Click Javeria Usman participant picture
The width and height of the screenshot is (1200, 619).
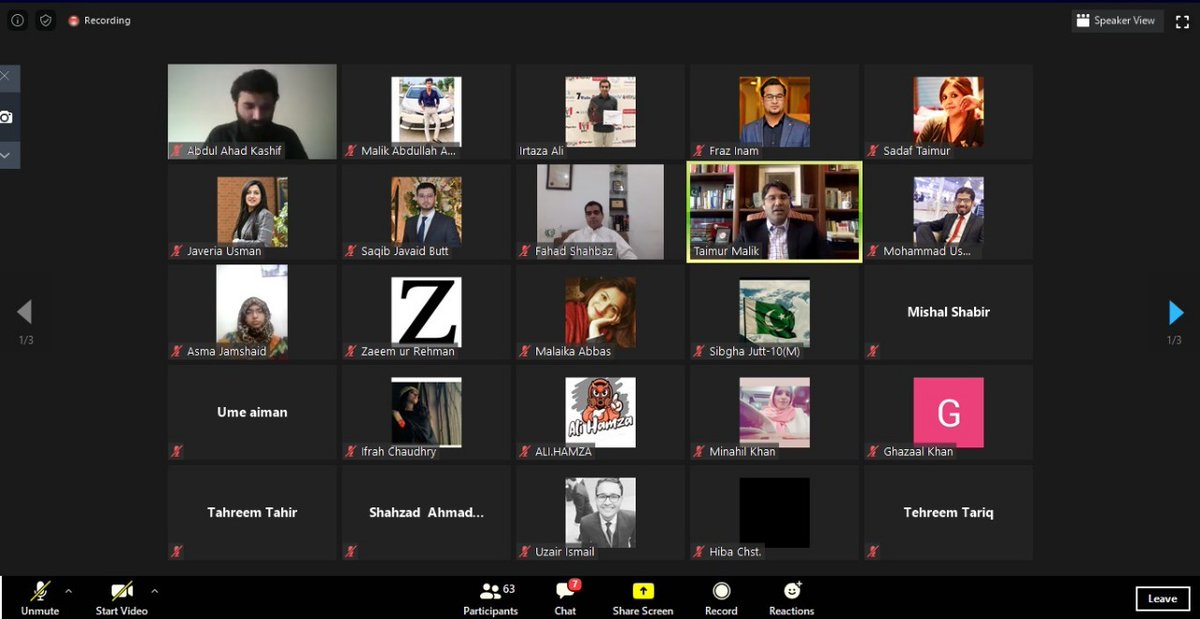[x=252, y=212]
